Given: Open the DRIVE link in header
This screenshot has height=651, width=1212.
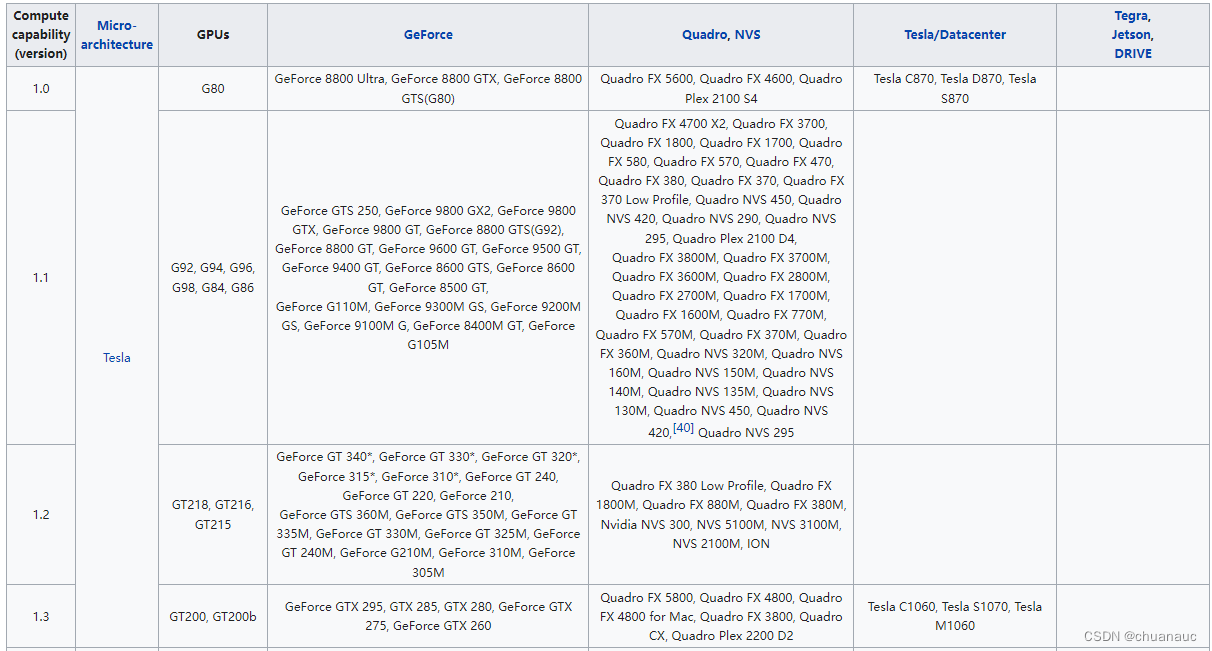Looking at the screenshot, I should point(1133,54).
